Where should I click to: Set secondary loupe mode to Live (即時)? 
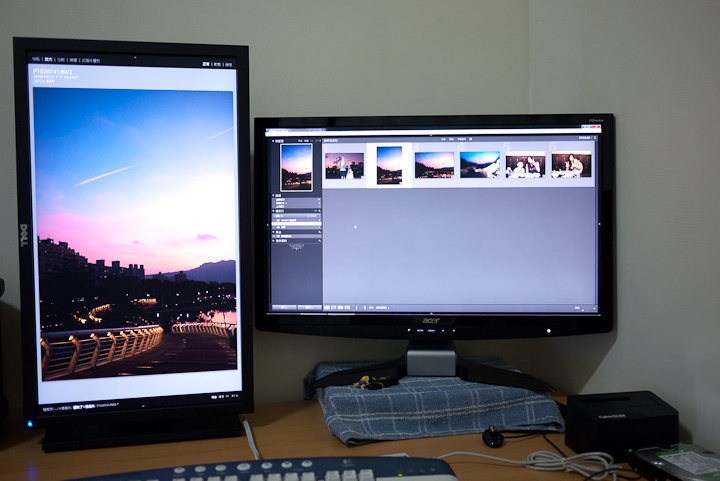(x=218, y=64)
